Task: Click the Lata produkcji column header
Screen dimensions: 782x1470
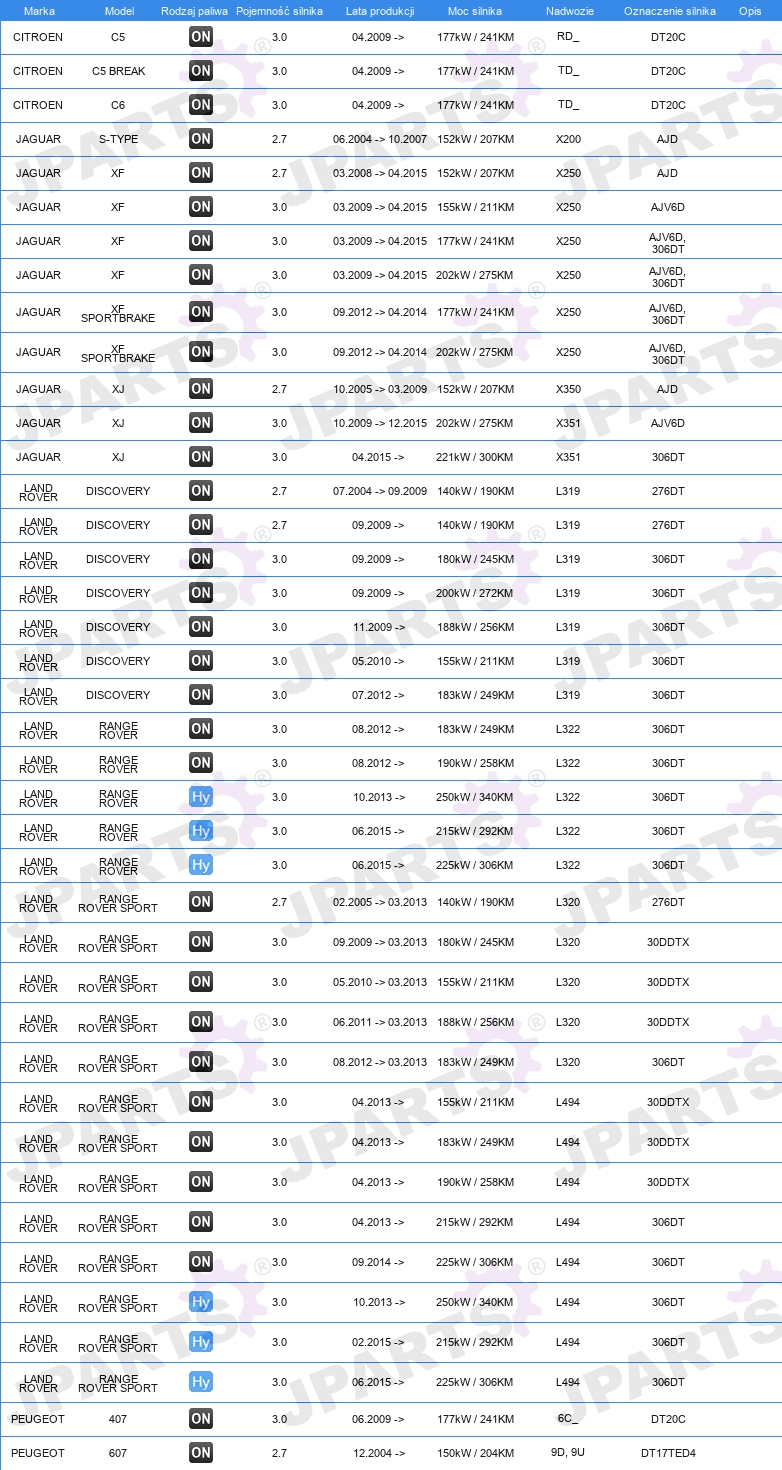Action: (x=380, y=11)
